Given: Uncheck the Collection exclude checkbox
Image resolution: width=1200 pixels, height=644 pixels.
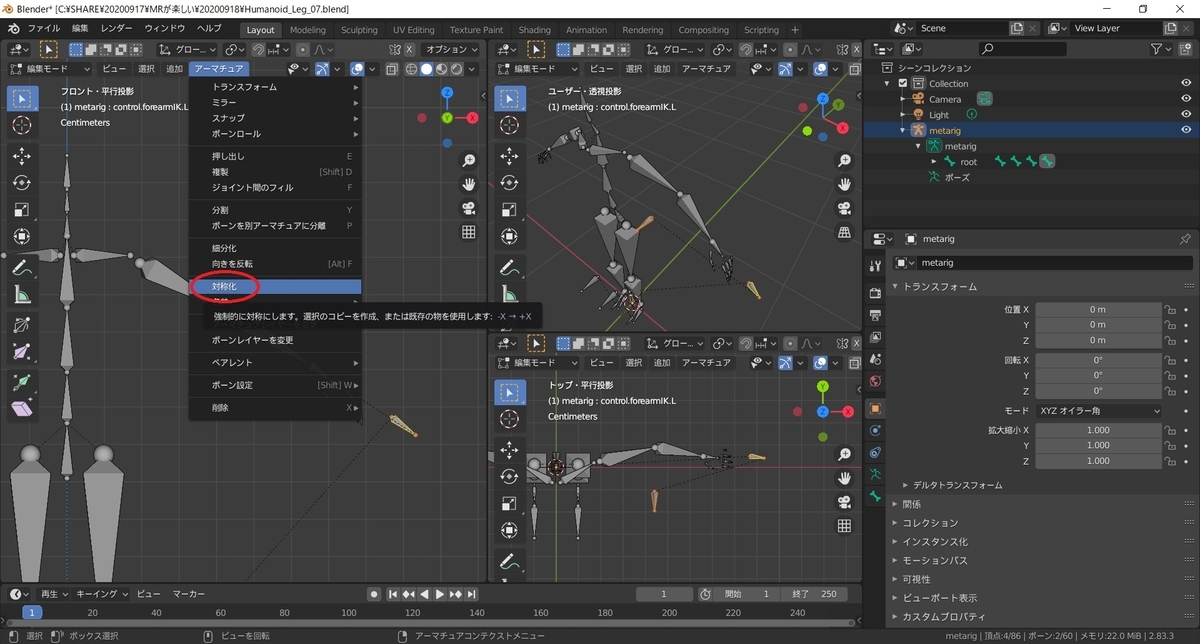Looking at the screenshot, I should click(903, 84).
